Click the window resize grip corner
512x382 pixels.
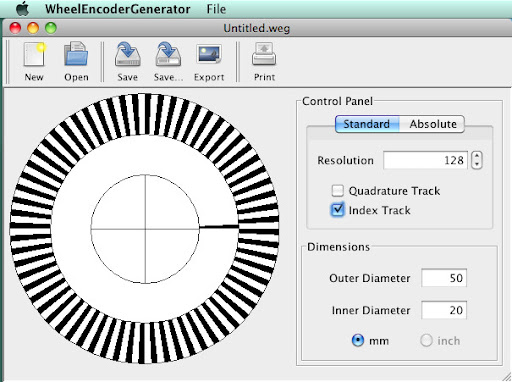[506, 377]
